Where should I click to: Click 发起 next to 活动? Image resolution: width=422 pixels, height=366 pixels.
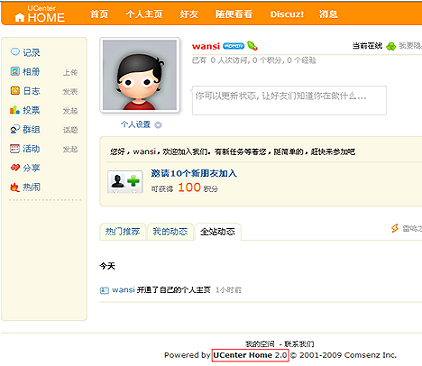pyautogui.click(x=70, y=149)
